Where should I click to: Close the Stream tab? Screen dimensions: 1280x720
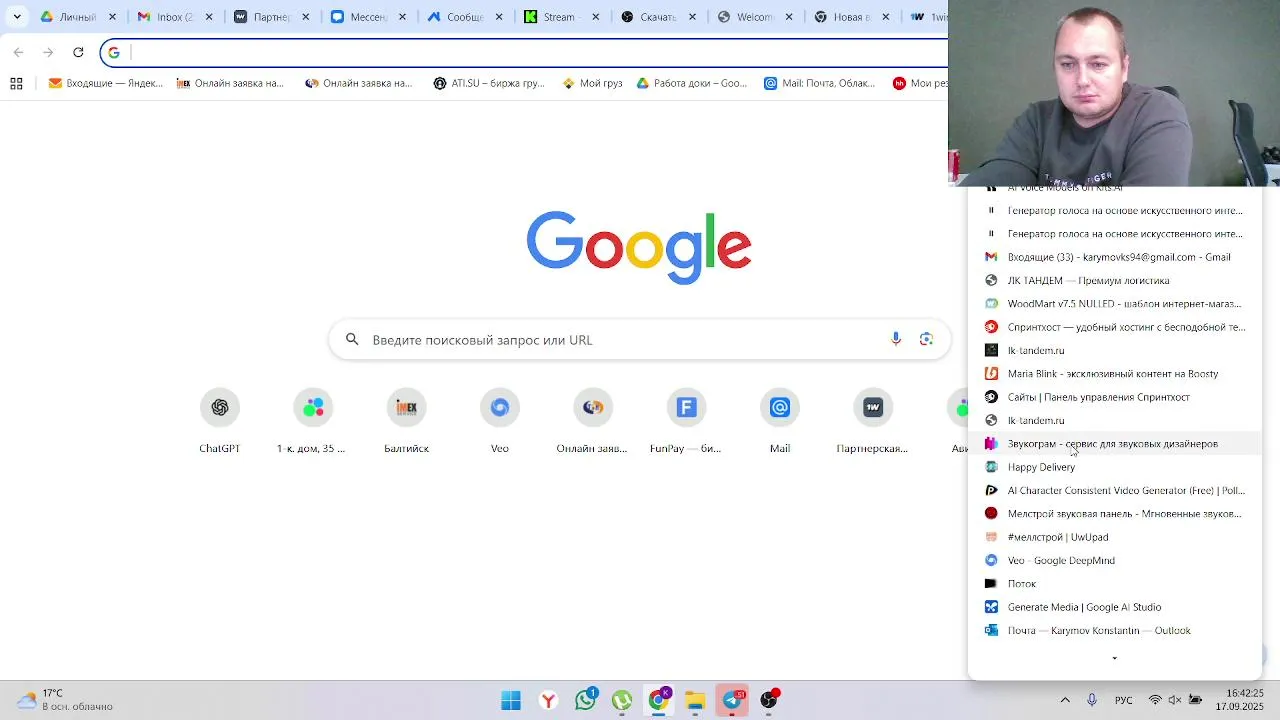point(596,17)
